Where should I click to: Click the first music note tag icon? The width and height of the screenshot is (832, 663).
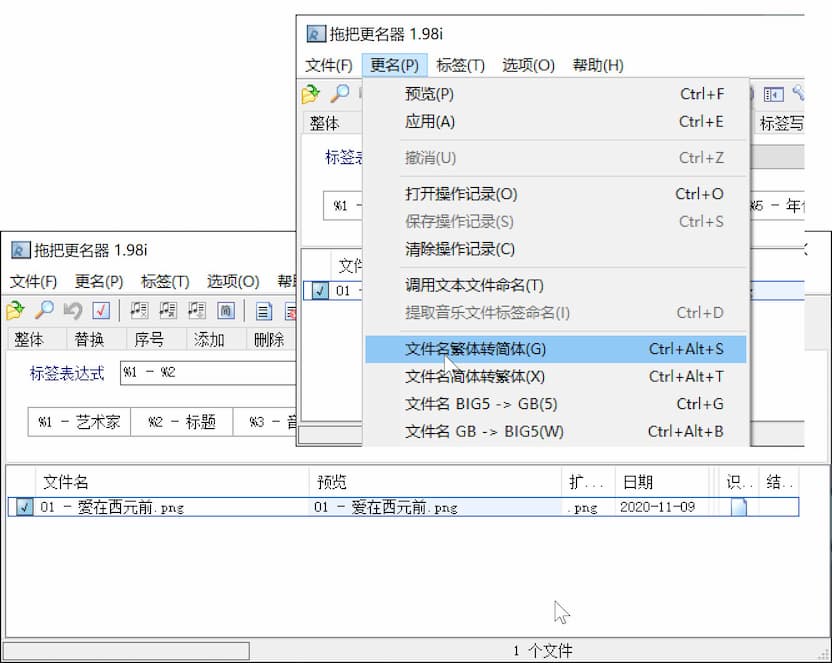coord(139,310)
